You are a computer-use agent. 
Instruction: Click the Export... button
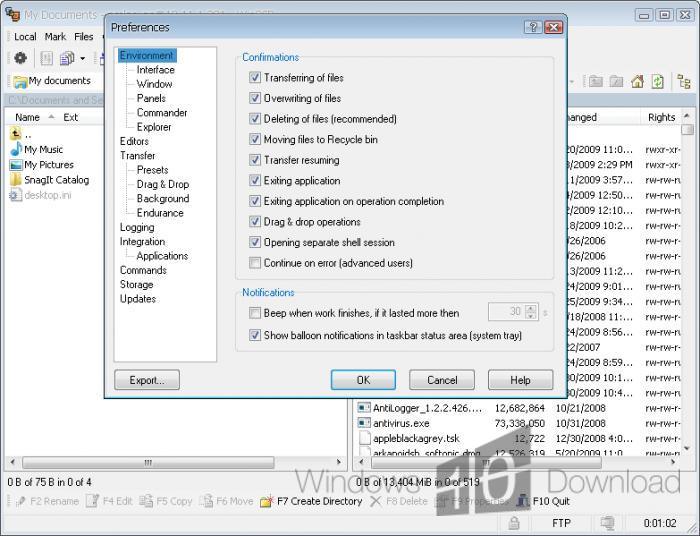tap(147, 380)
